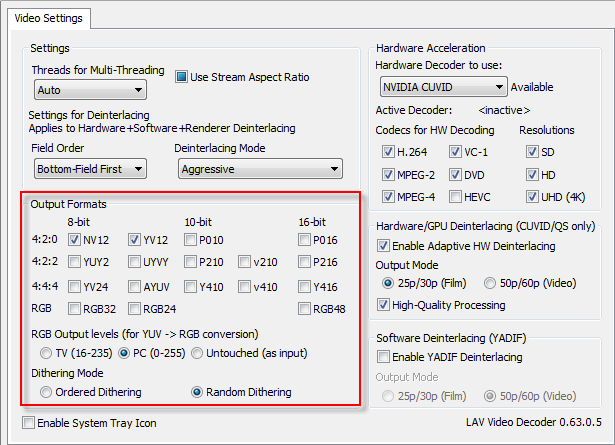Switch to the Video Settings tab
Viewport: 615px width, 445px height.
coord(49,18)
